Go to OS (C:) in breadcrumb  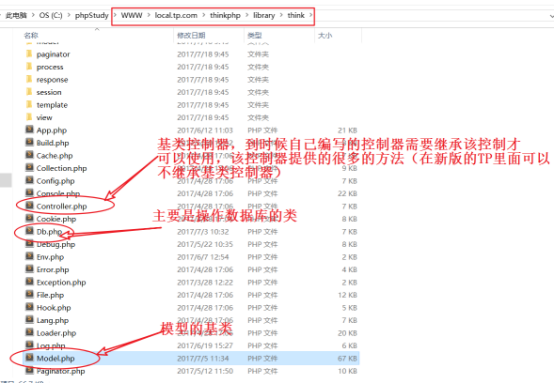[51, 15]
